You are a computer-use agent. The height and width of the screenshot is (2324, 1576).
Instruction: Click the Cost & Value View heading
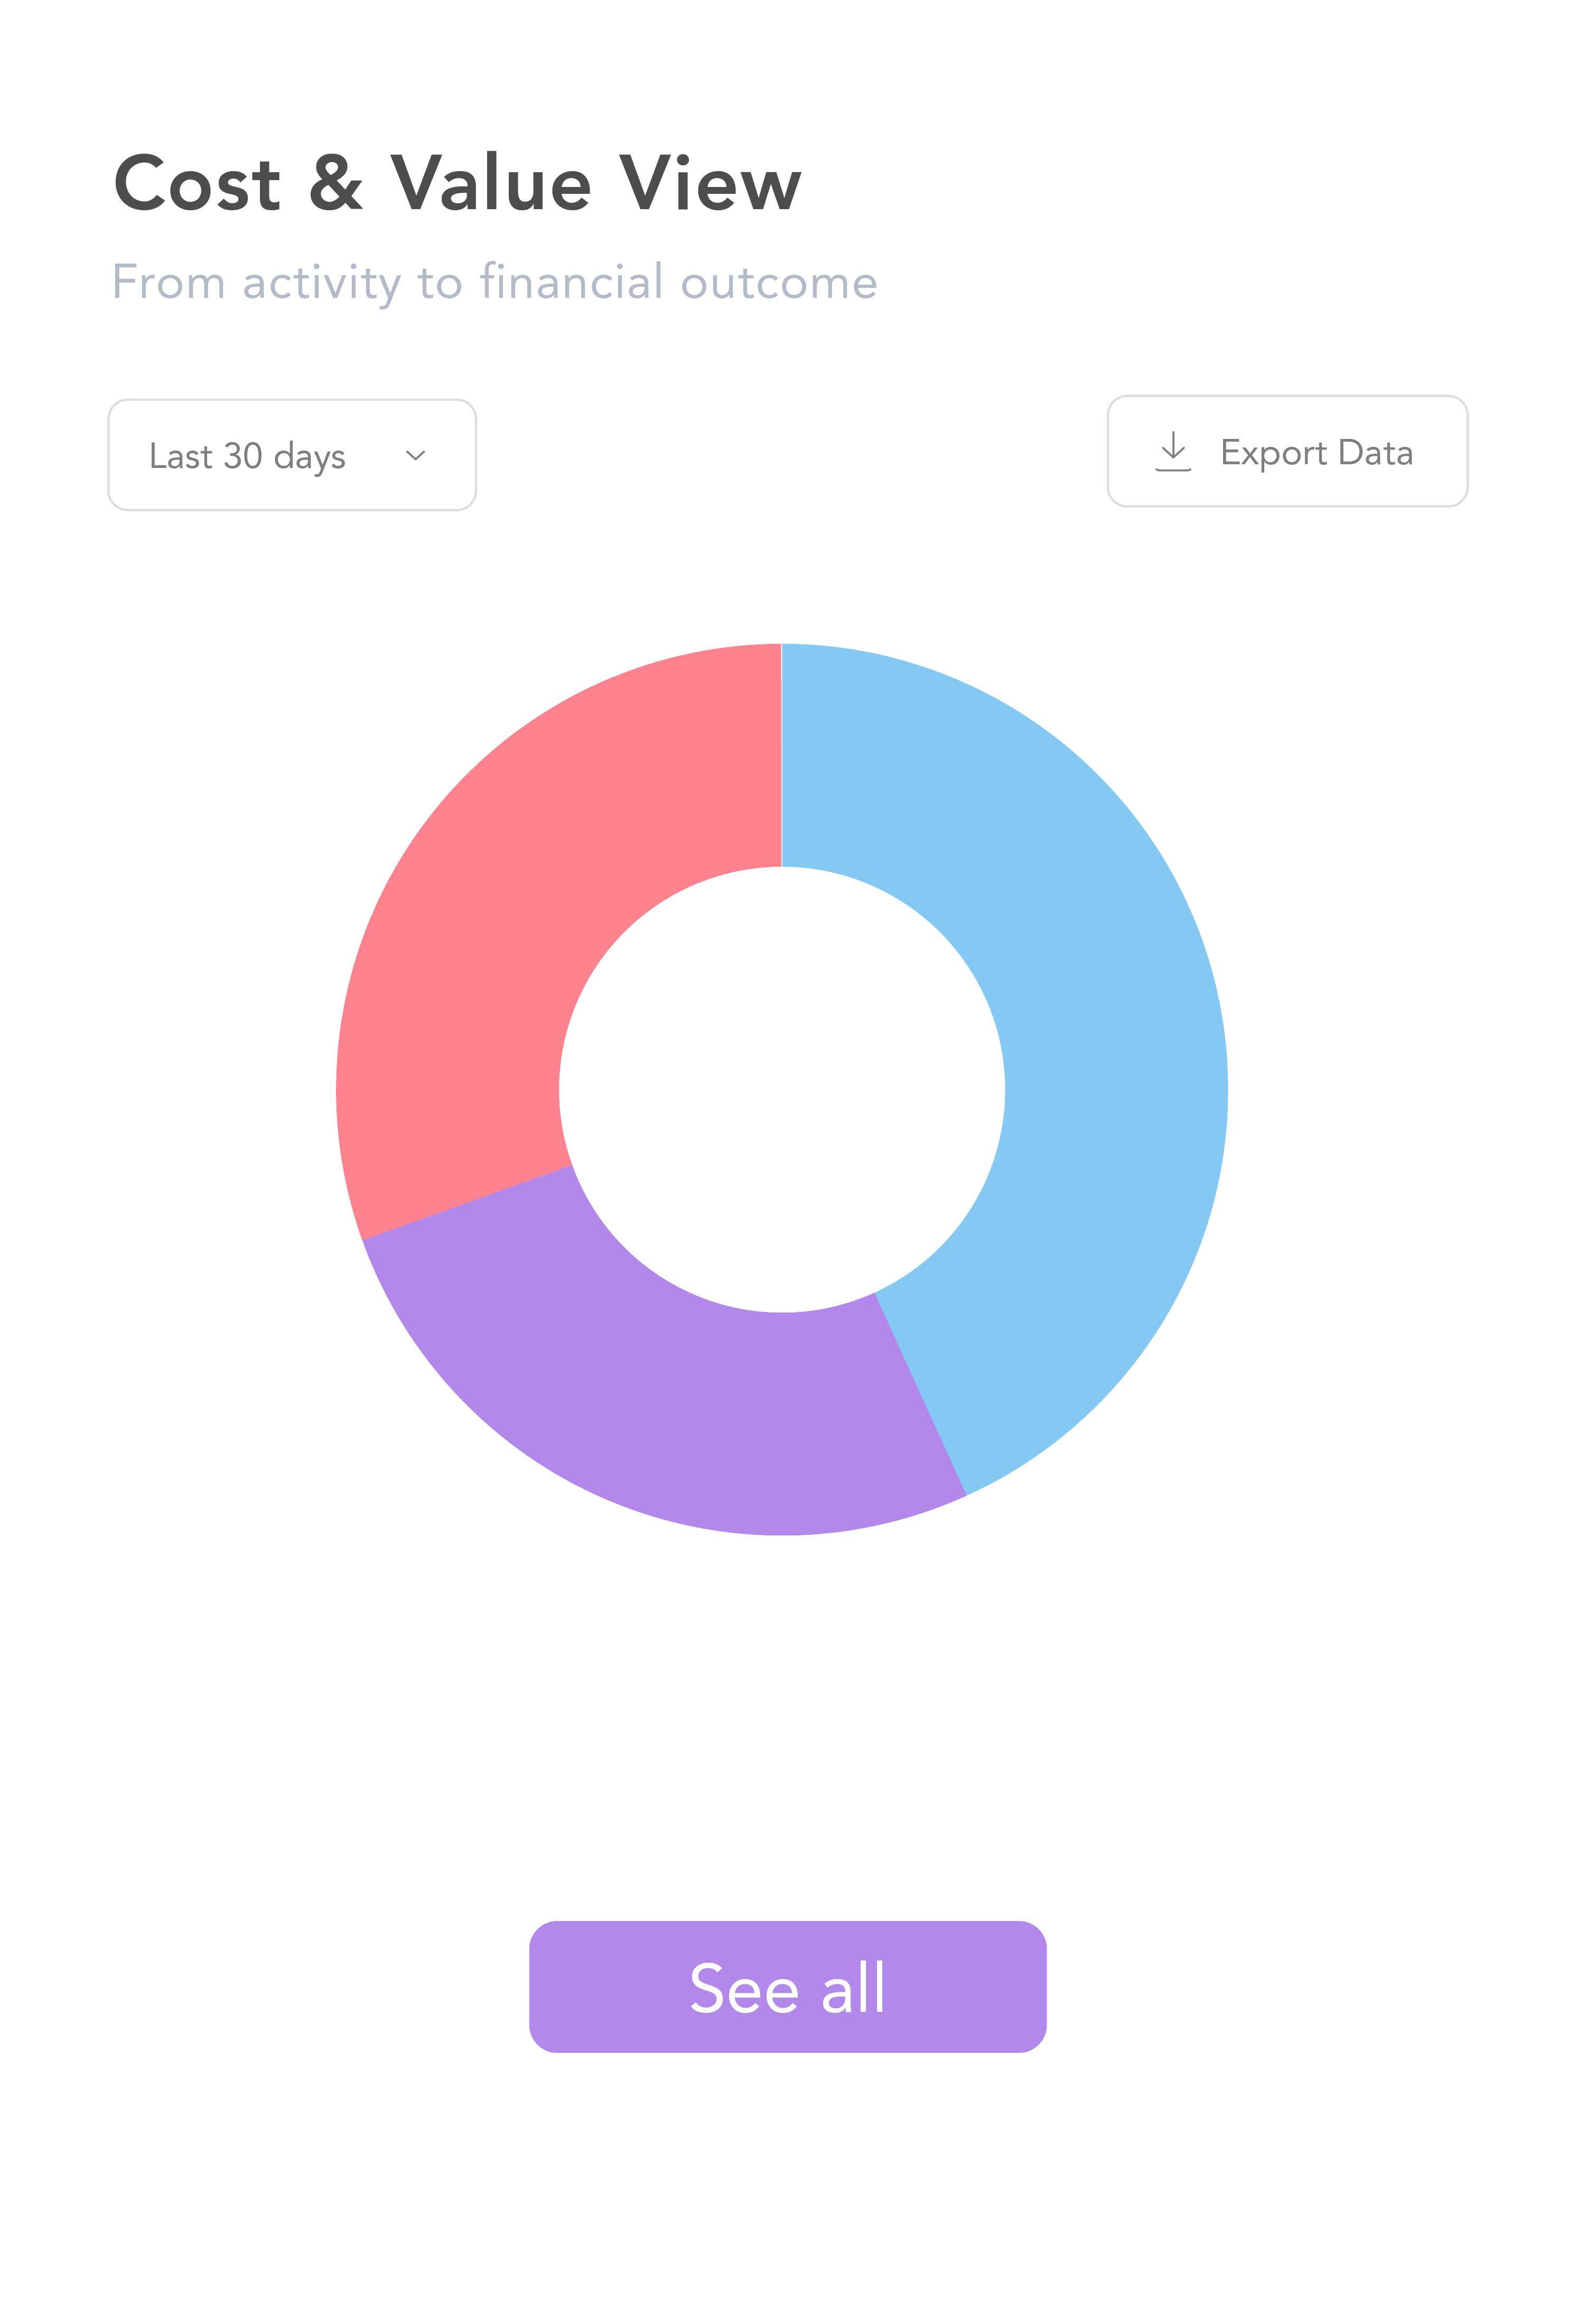pos(457,184)
